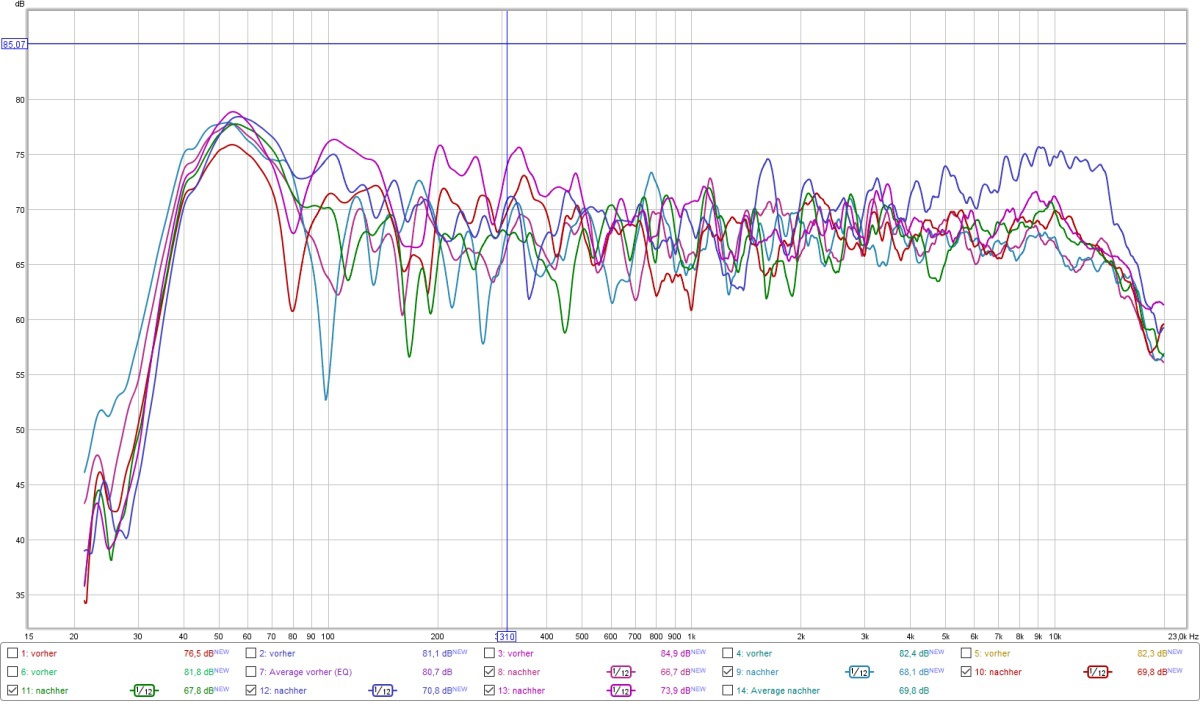Disable the '12: nachher' trace

click(x=251, y=690)
